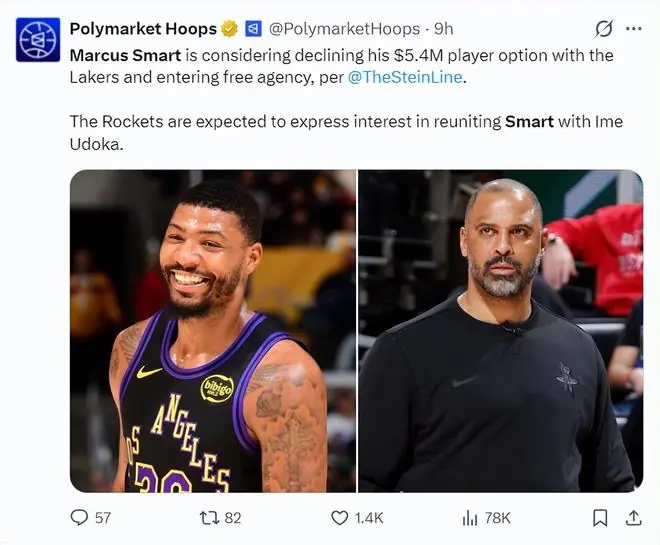
Task: Like the post with the heart icon
Action: [x=340, y=518]
